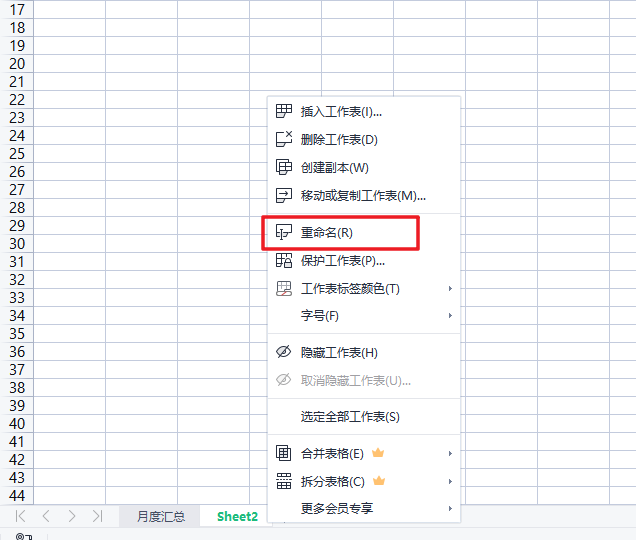Viewport: 636px width, 540px height.
Task: Select 重命名(R) to rename the sheet
Action: [364, 232]
